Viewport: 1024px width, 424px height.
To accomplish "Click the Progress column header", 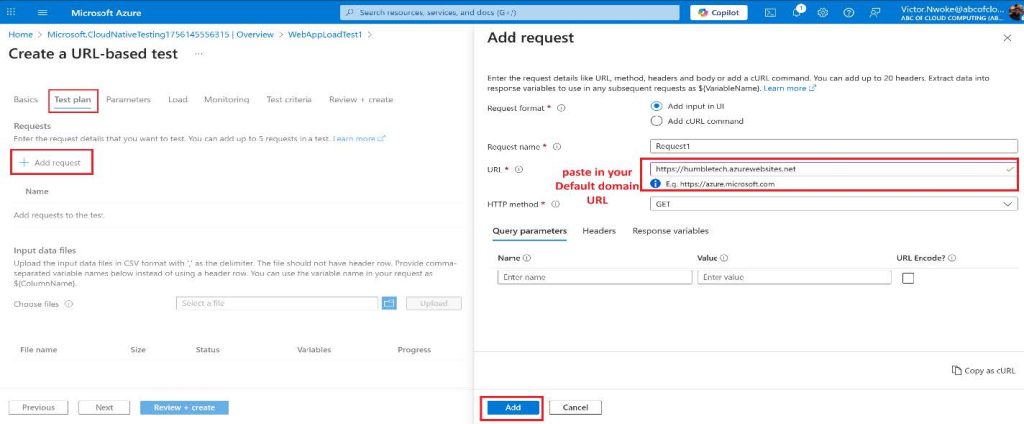I will click(414, 350).
